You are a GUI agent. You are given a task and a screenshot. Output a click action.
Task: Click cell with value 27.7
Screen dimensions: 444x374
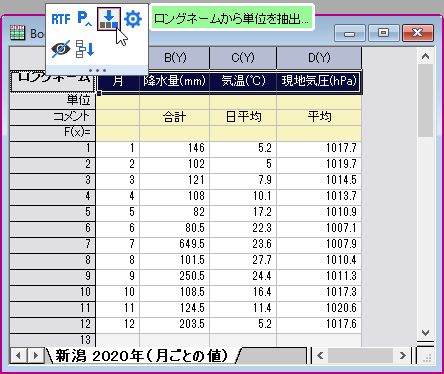[243, 260]
